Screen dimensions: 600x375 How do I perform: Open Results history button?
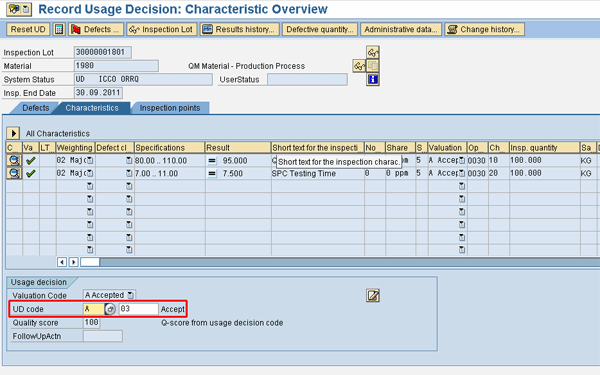point(240,29)
